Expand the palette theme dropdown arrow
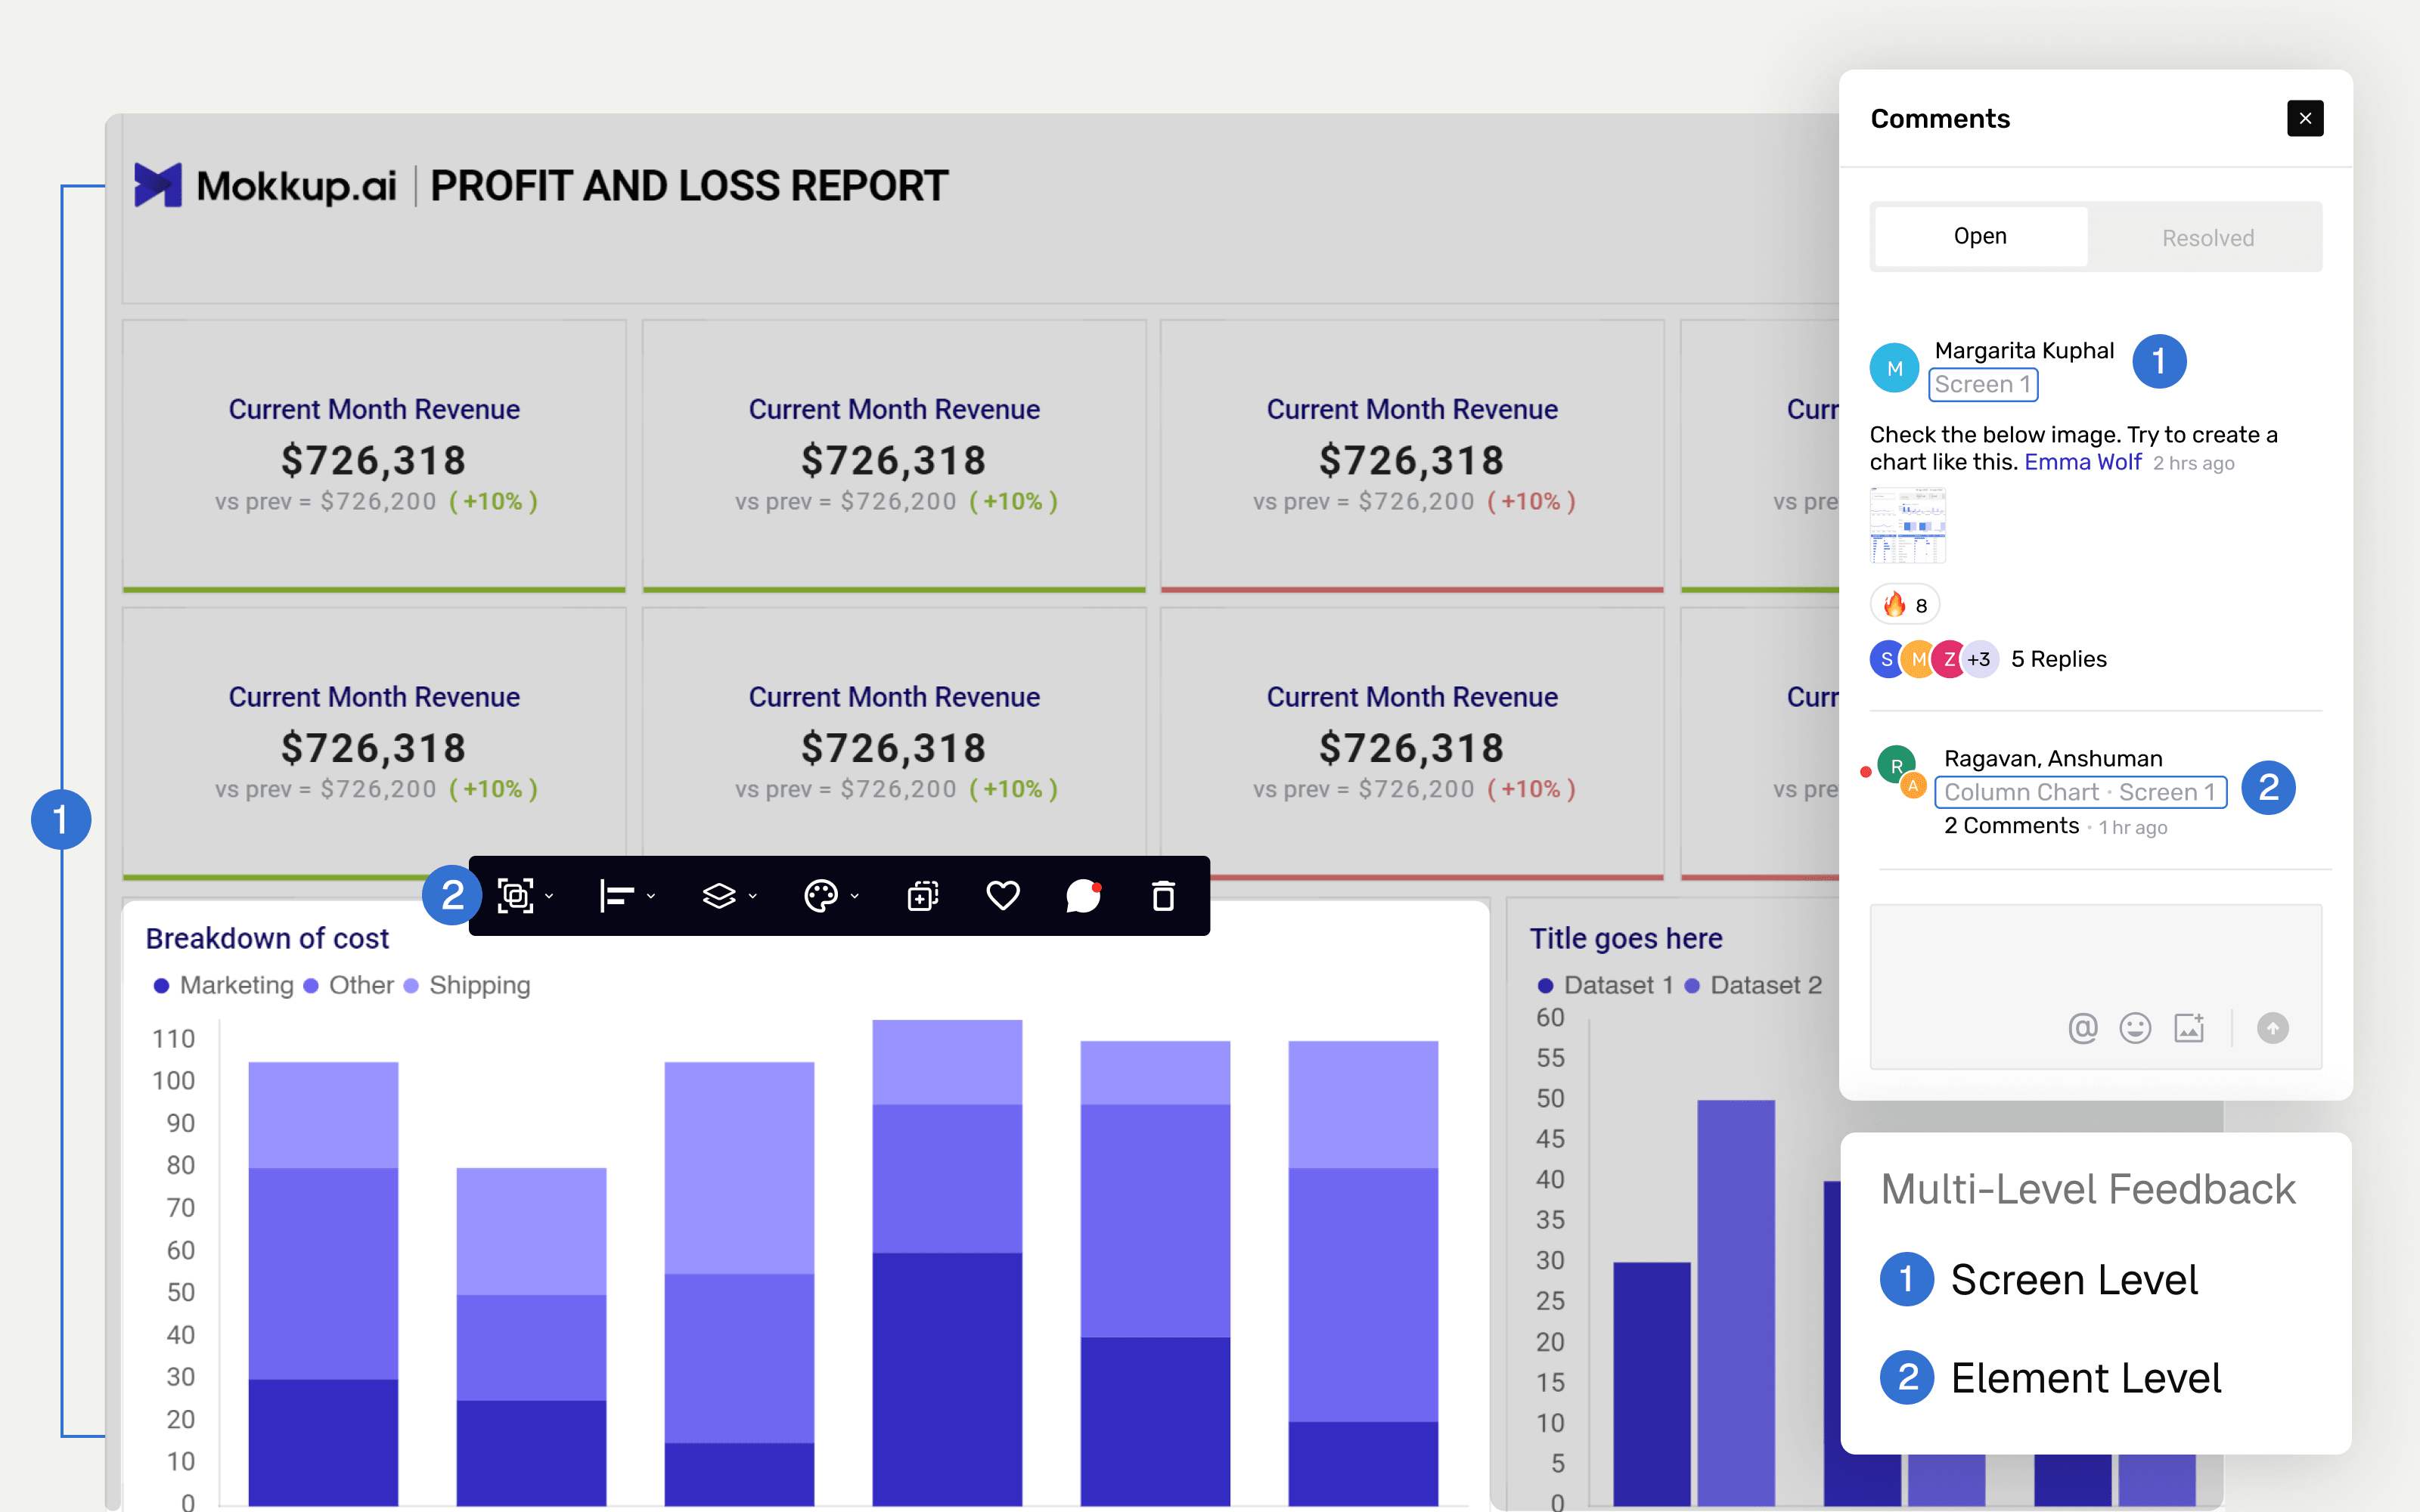This screenshot has height=1512, width=2420. coord(855,896)
